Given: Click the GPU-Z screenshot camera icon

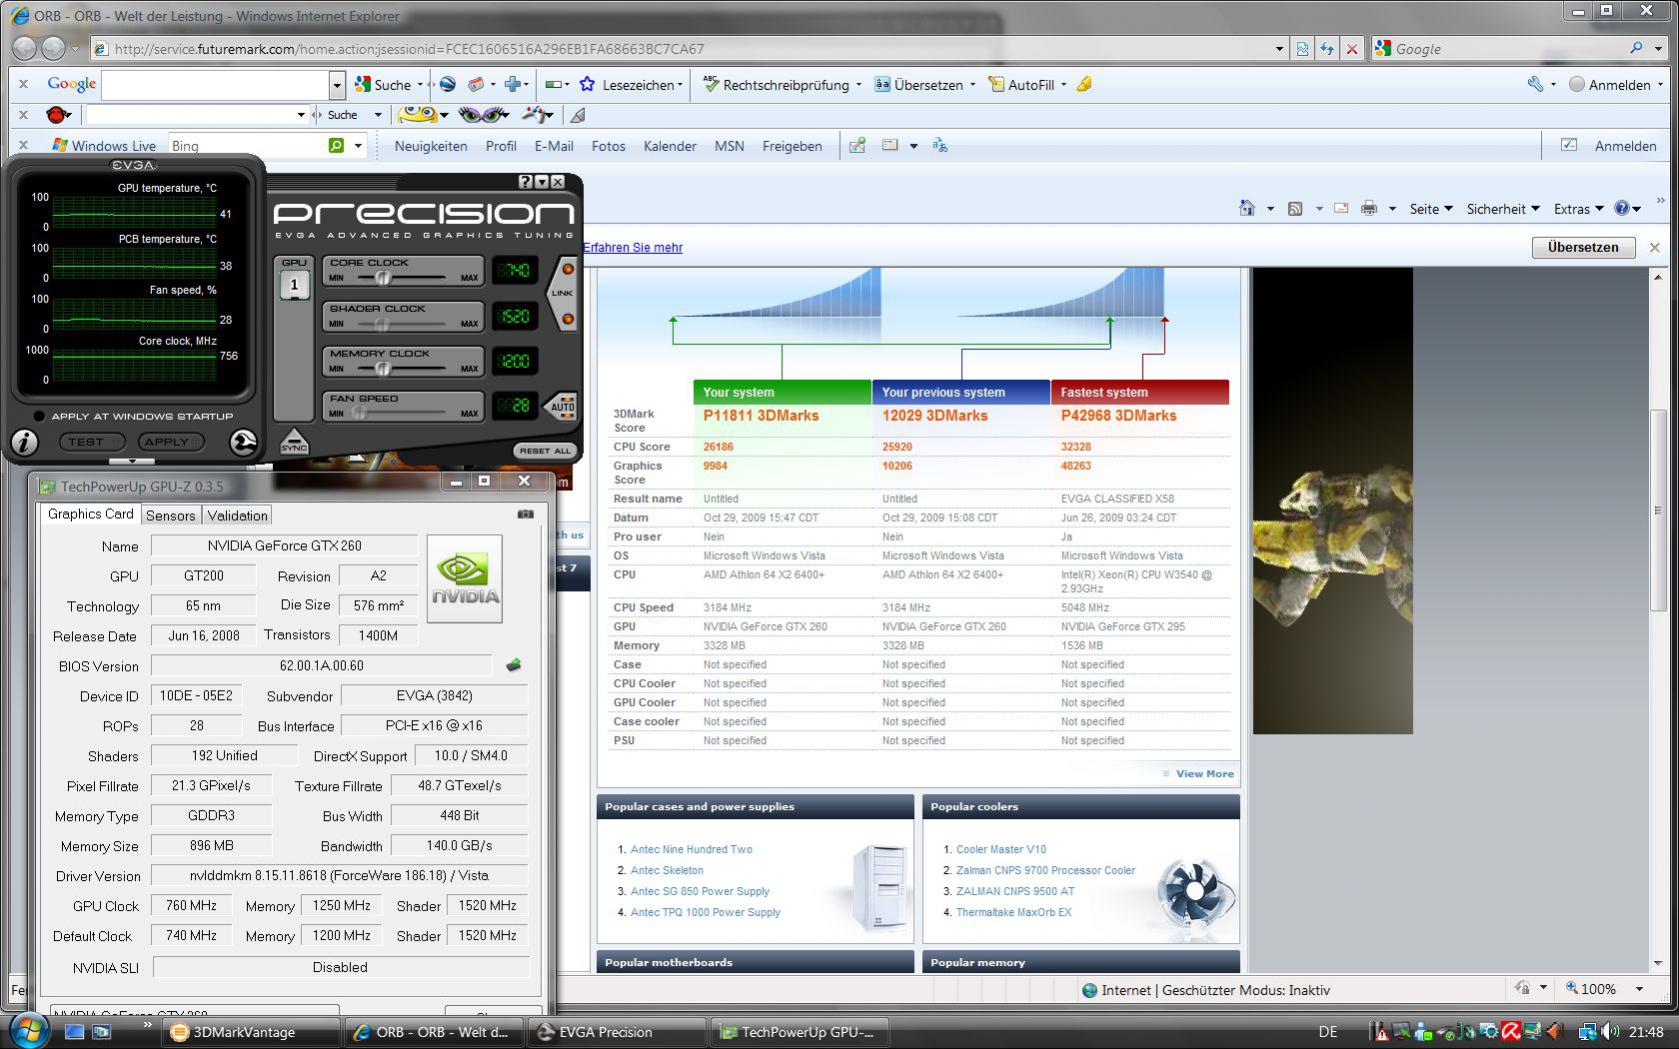Looking at the screenshot, I should click(x=525, y=514).
